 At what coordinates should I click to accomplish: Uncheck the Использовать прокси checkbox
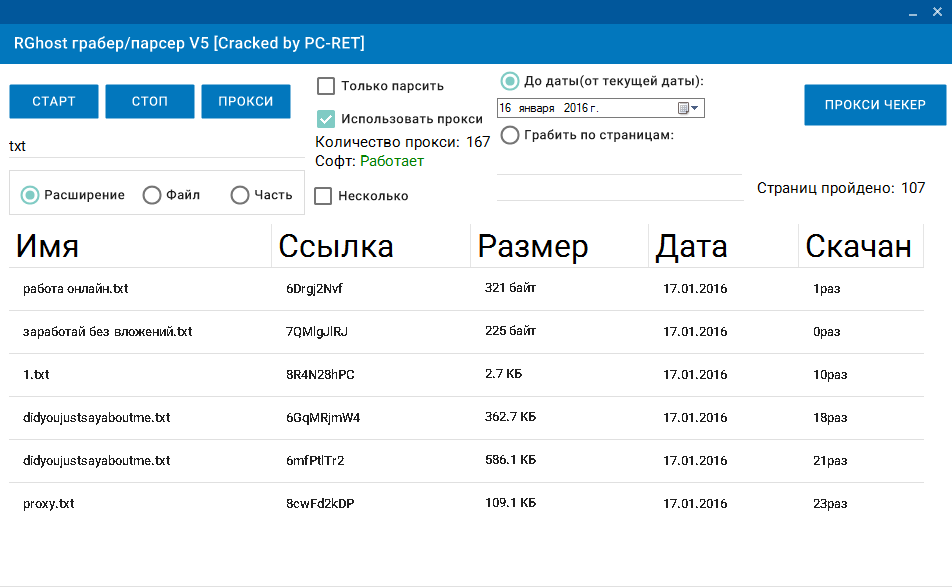click(326, 118)
